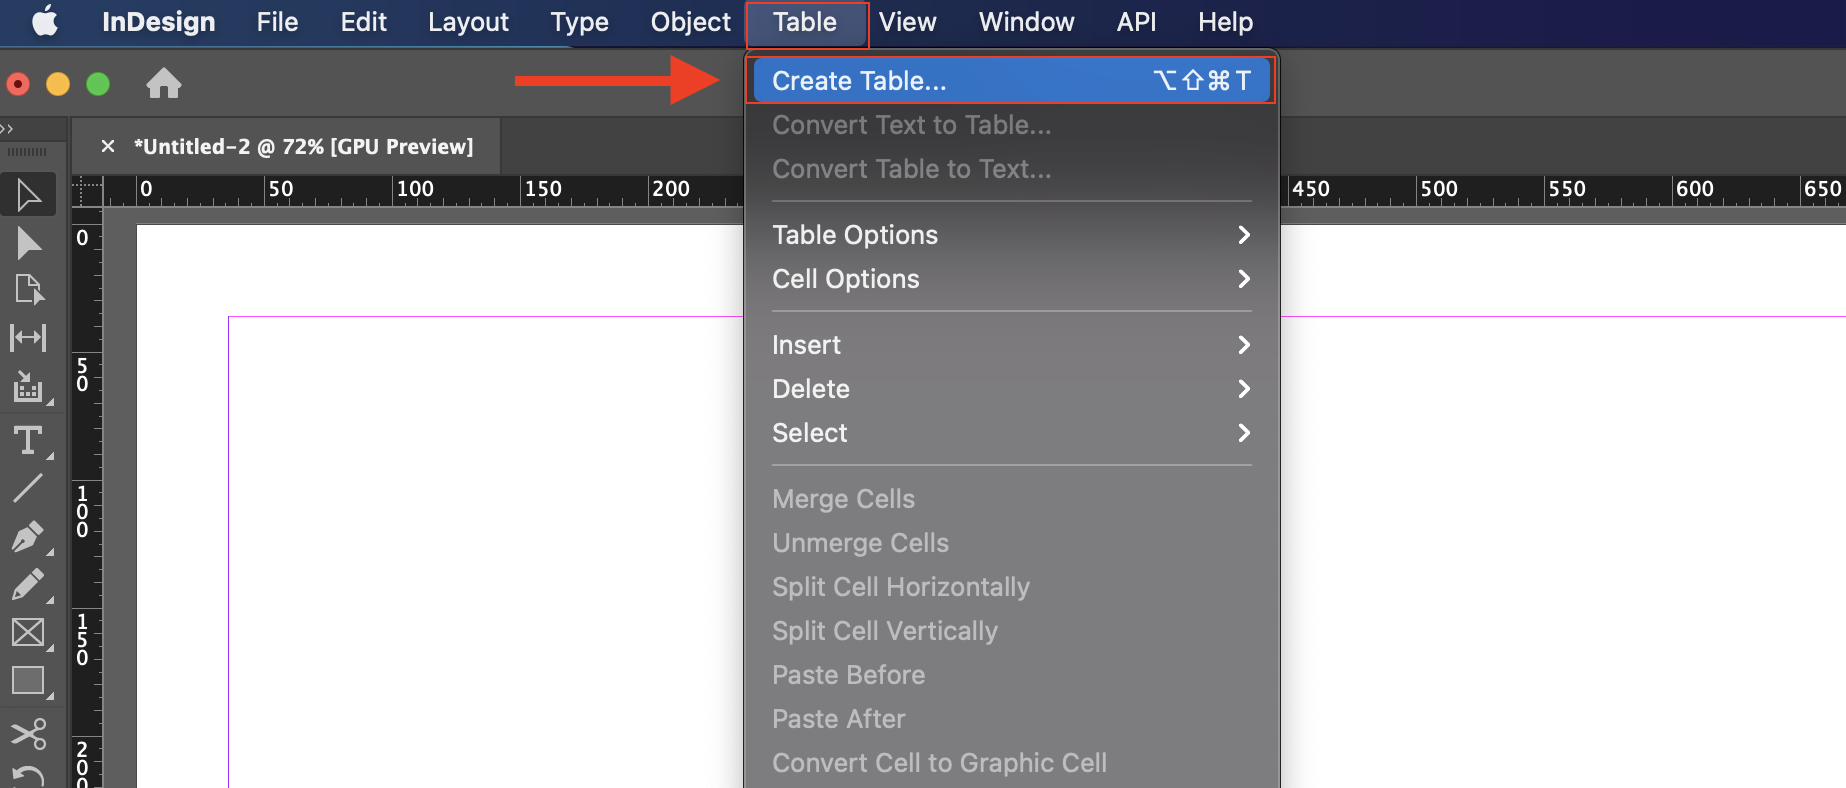The image size is (1846, 788).
Task: Select the Direct Selection tool
Action: pos(29,243)
